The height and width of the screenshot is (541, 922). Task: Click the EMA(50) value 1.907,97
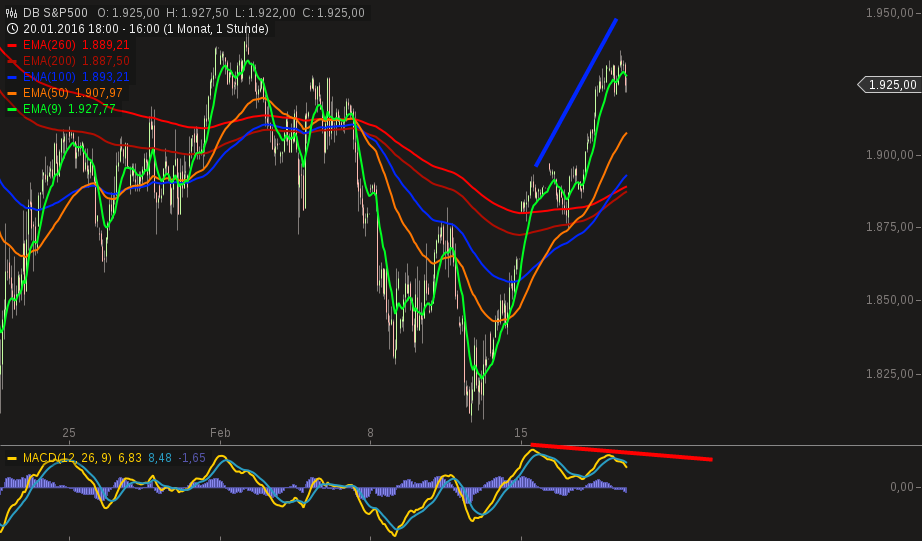tap(99, 93)
